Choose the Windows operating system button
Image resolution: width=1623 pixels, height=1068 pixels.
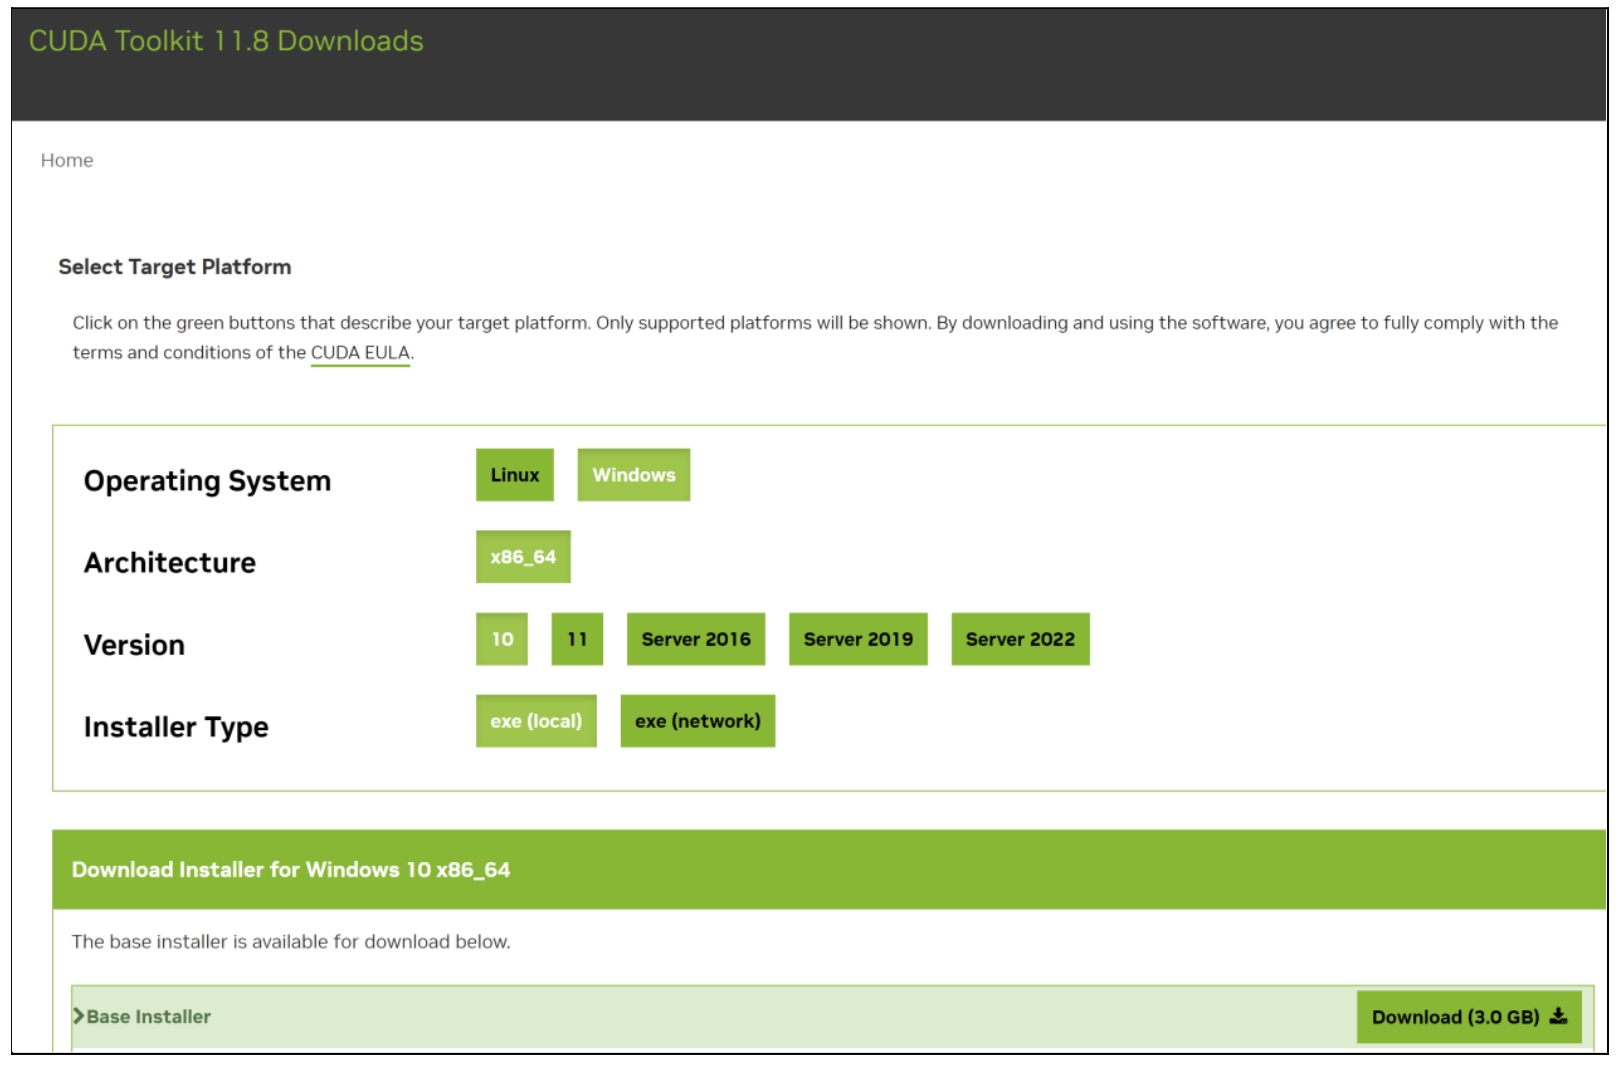pos(633,475)
